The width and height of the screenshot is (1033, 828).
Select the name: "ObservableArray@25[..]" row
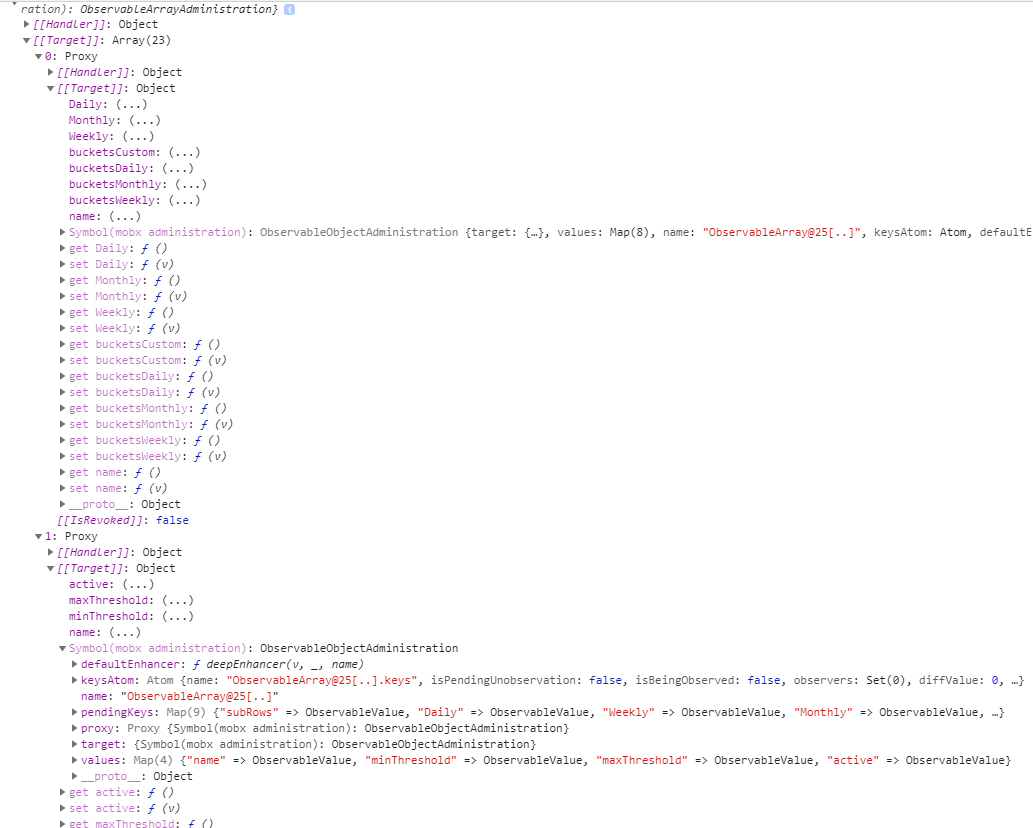pyautogui.click(x=180, y=696)
